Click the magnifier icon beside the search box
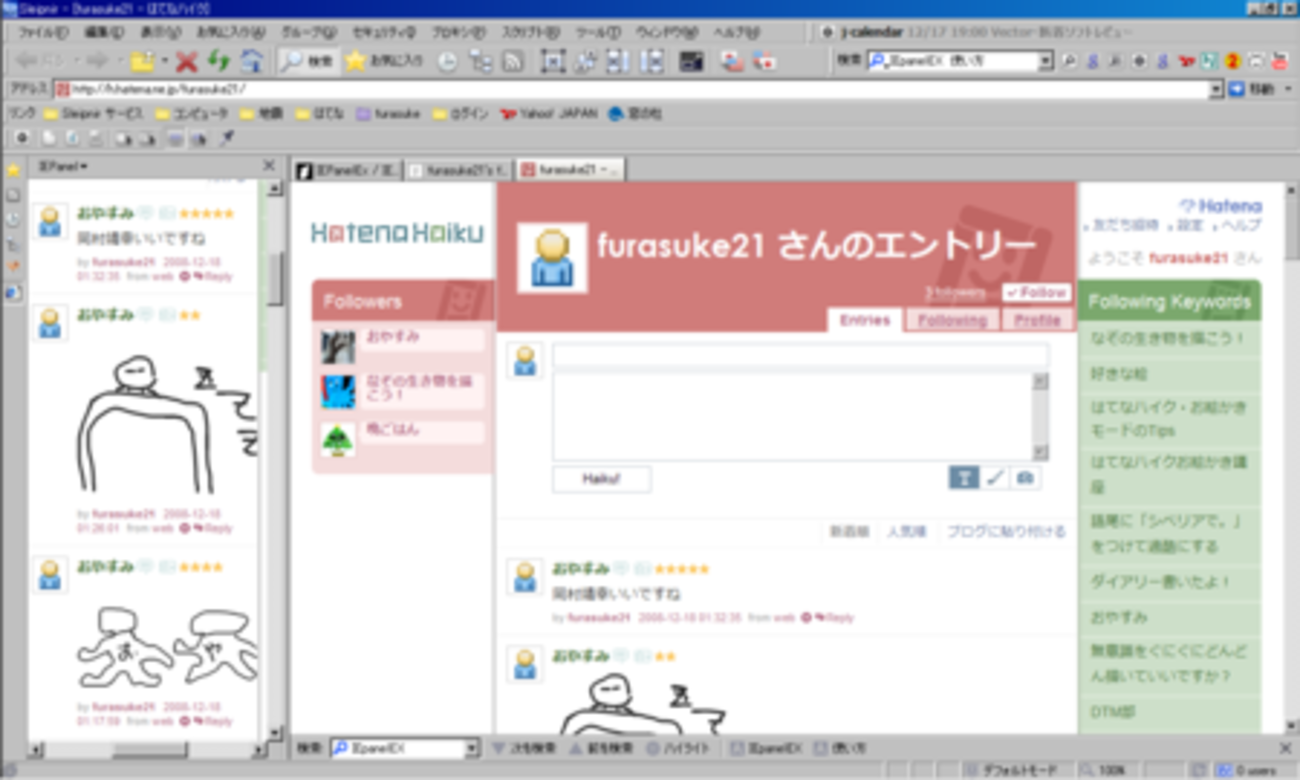This screenshot has width=1300, height=780. 1069,62
